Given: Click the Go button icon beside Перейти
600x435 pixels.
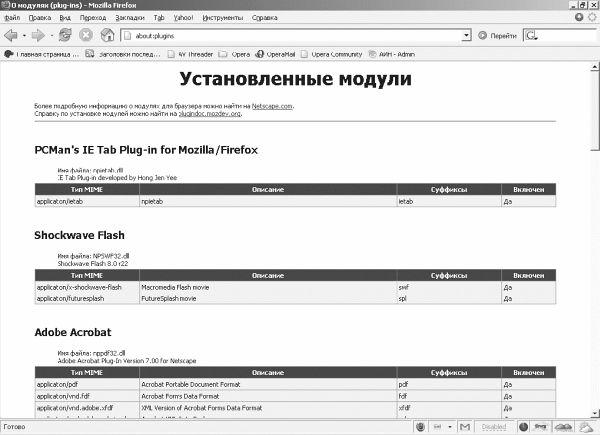Looking at the screenshot, I should pyautogui.click(x=483, y=36).
